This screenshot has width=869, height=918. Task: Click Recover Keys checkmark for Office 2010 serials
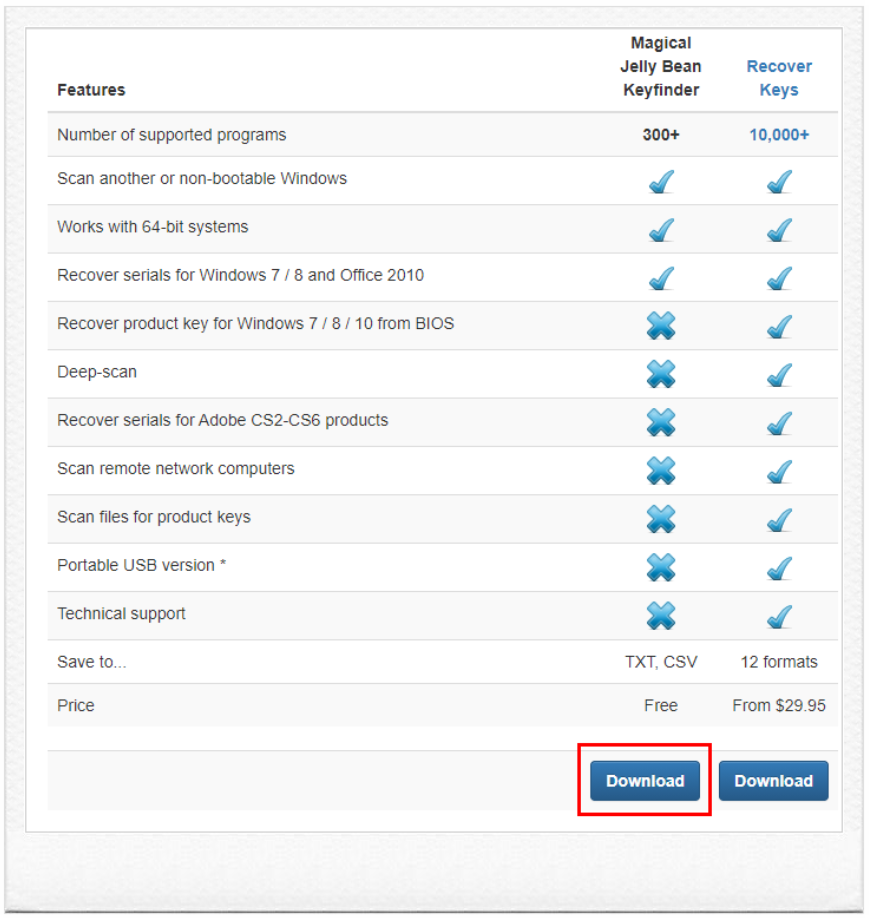[779, 279]
